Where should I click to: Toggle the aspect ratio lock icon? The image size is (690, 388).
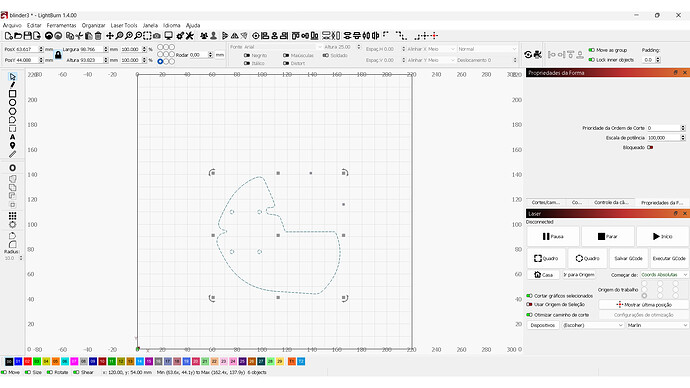pyautogui.click(x=58, y=55)
